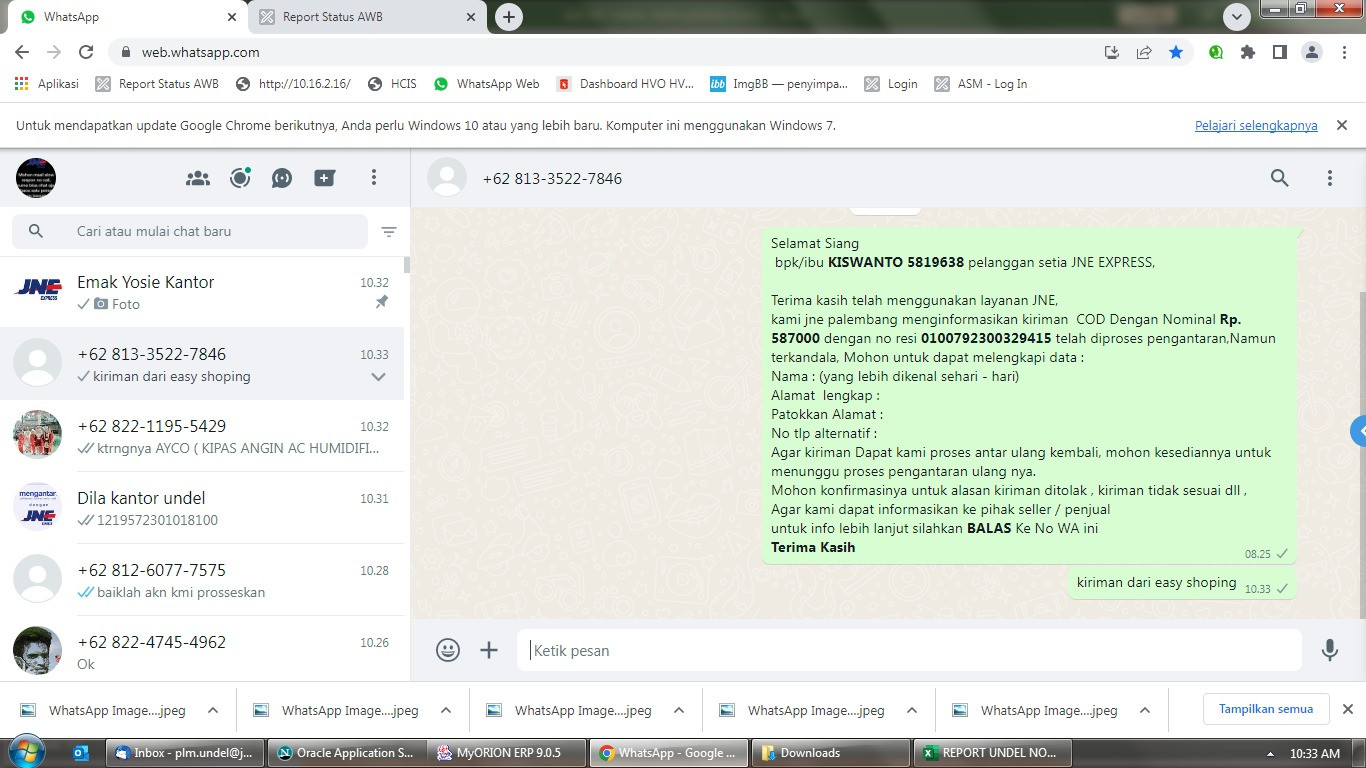Open chat with +62 812-6077-7575
Screen dimensions: 1366x768
[205, 580]
